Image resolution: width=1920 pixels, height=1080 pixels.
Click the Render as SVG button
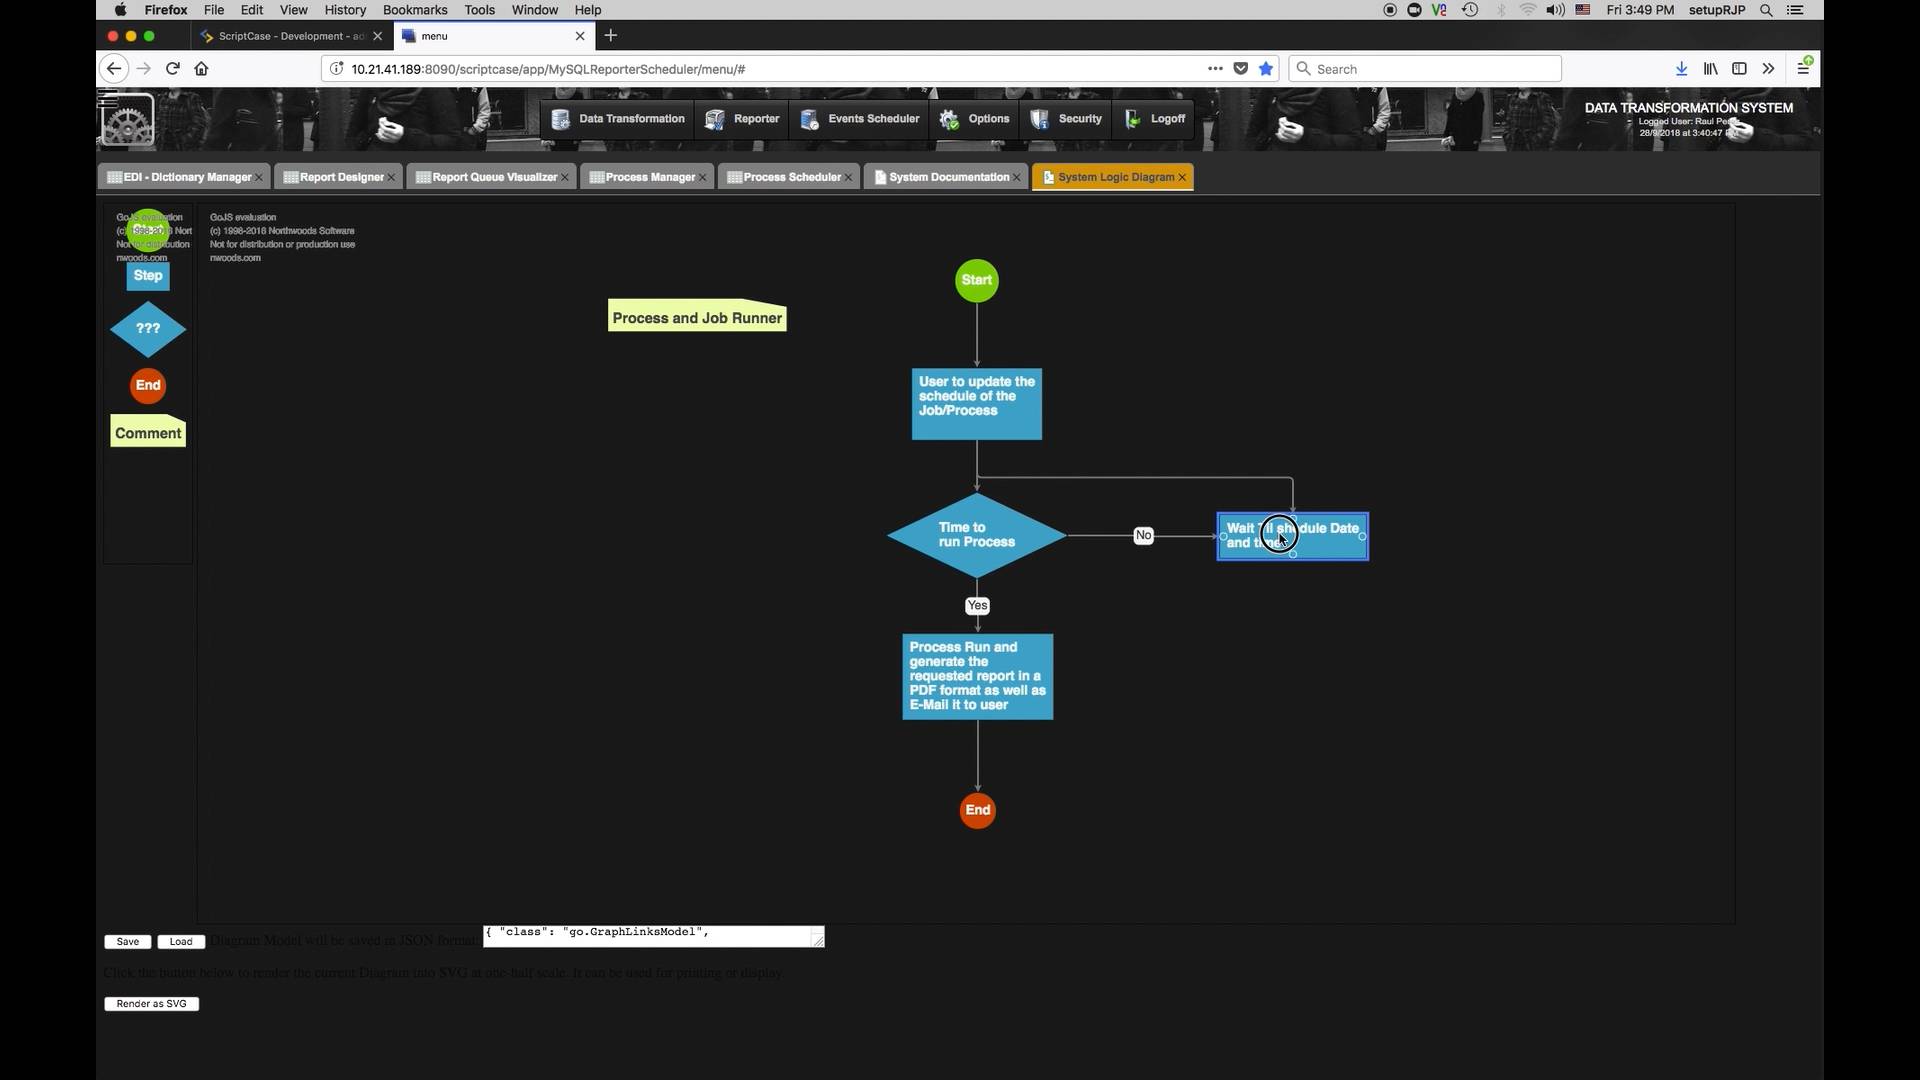tap(151, 1004)
